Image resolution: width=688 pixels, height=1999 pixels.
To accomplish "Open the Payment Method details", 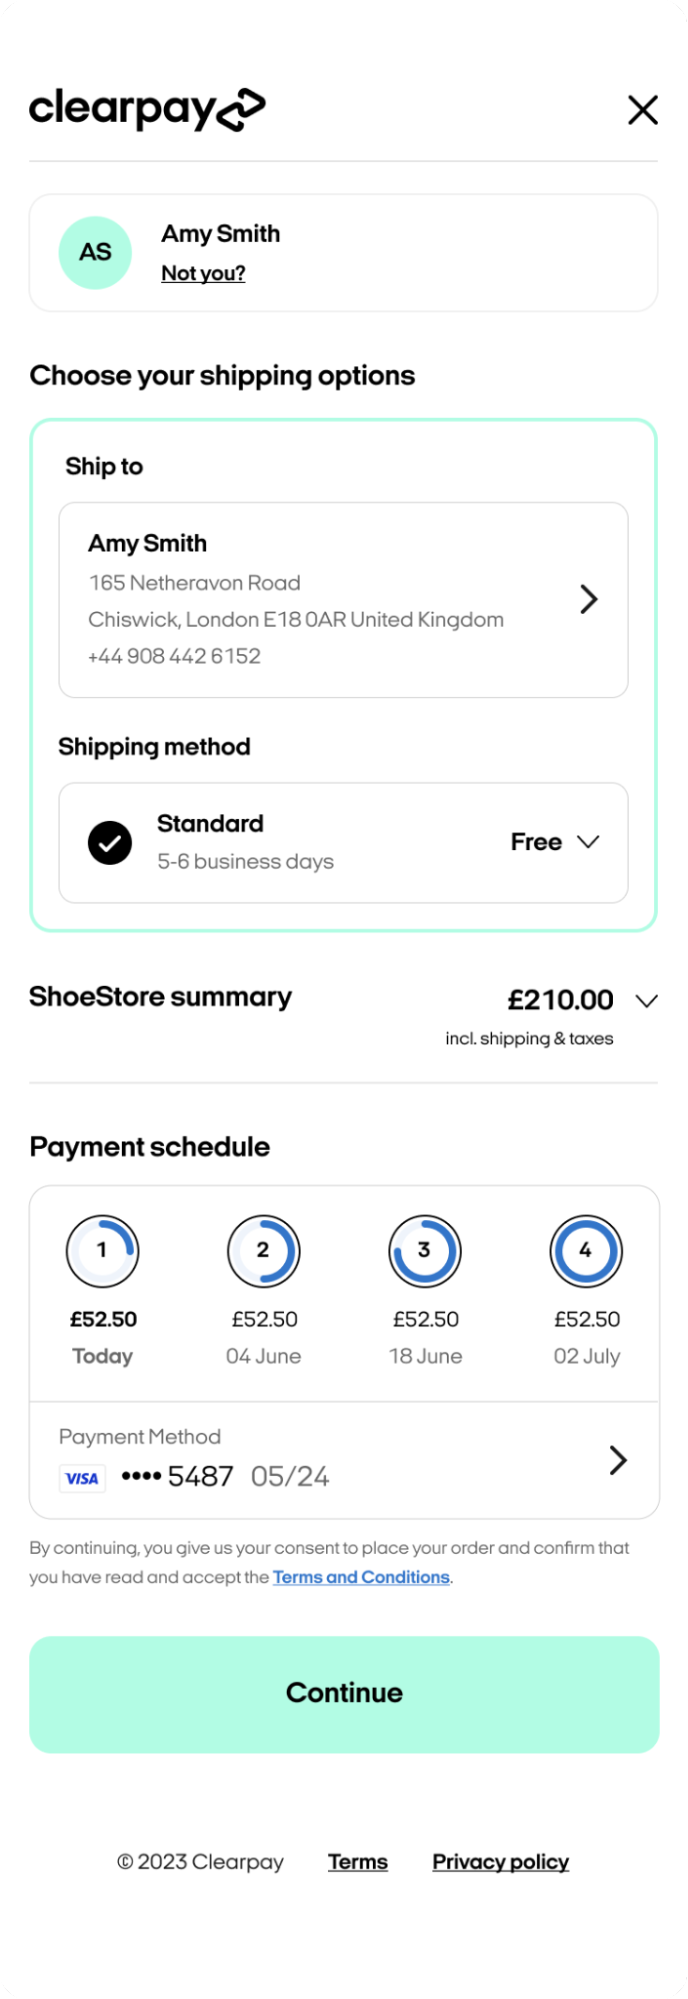I will click(618, 1460).
